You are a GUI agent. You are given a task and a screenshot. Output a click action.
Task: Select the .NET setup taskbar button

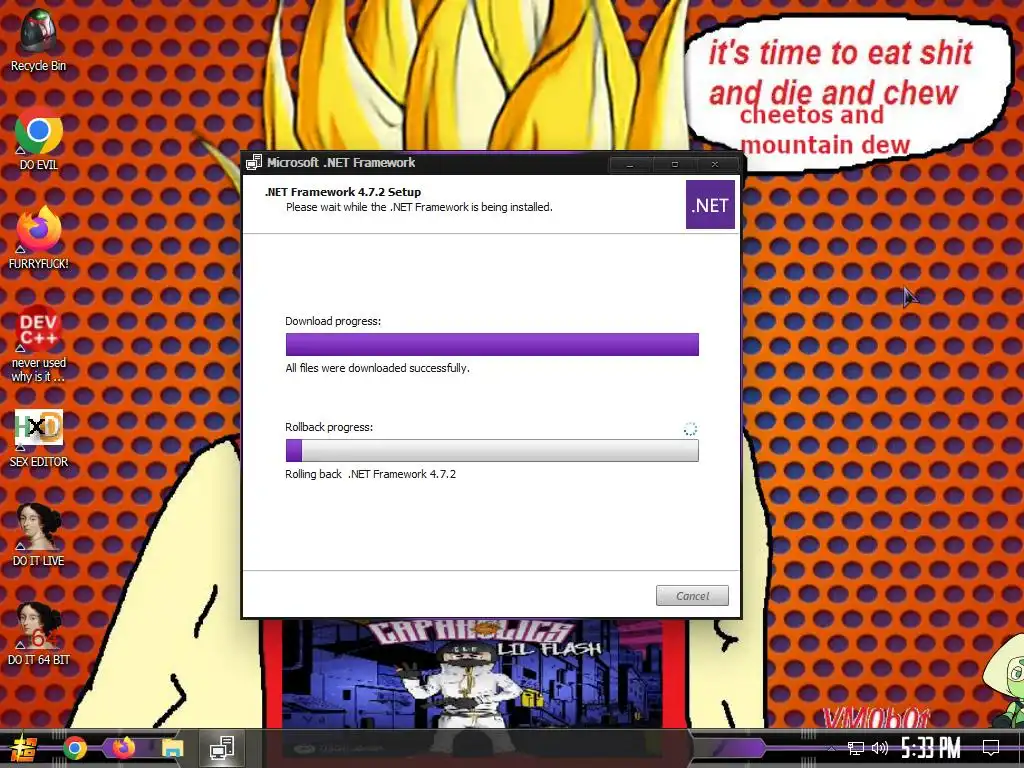point(222,748)
